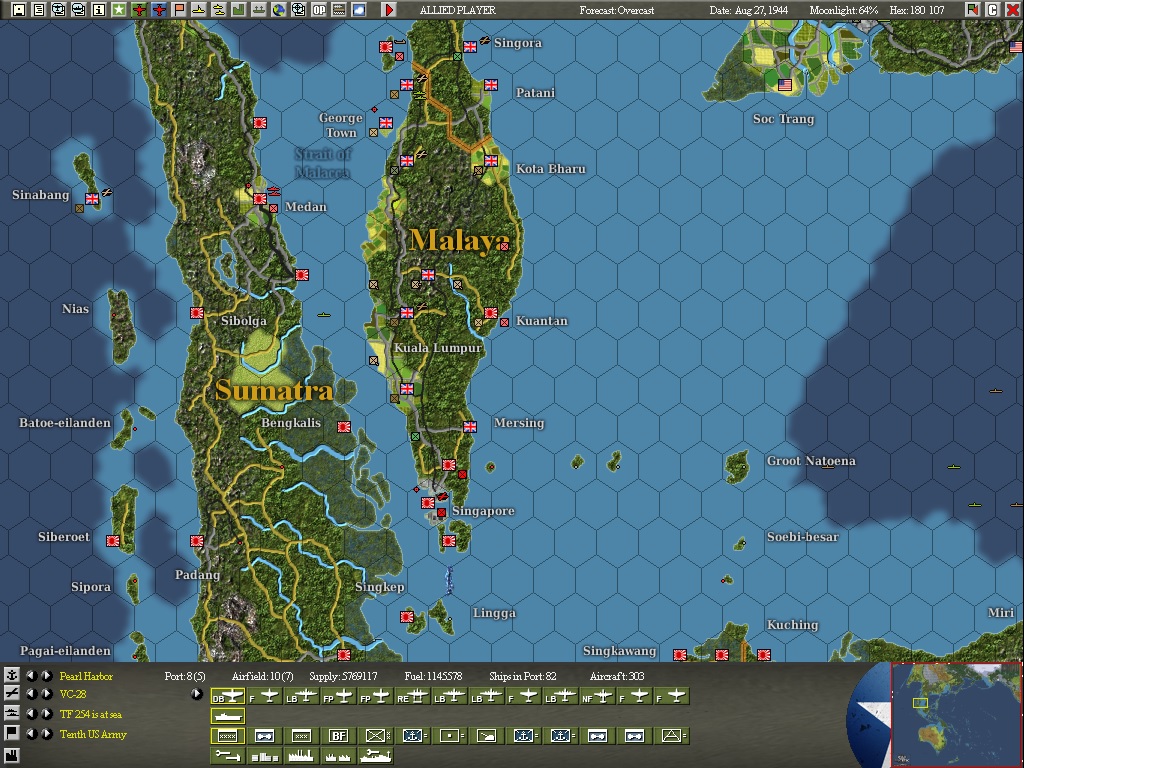Select the red plane on blue background icon

pos(159,10)
